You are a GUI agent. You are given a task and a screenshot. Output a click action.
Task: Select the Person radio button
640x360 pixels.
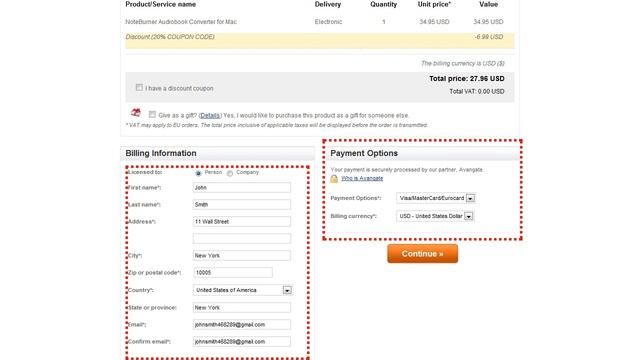coord(198,173)
